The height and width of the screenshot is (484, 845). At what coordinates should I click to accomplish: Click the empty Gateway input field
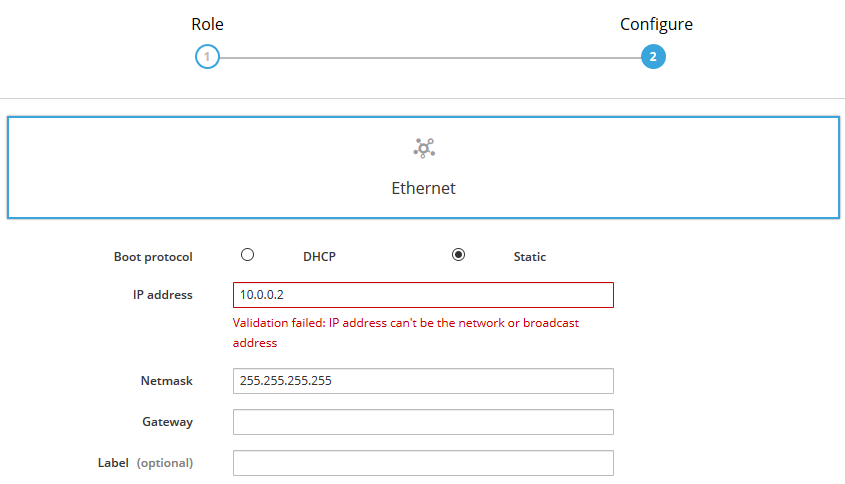[422, 422]
